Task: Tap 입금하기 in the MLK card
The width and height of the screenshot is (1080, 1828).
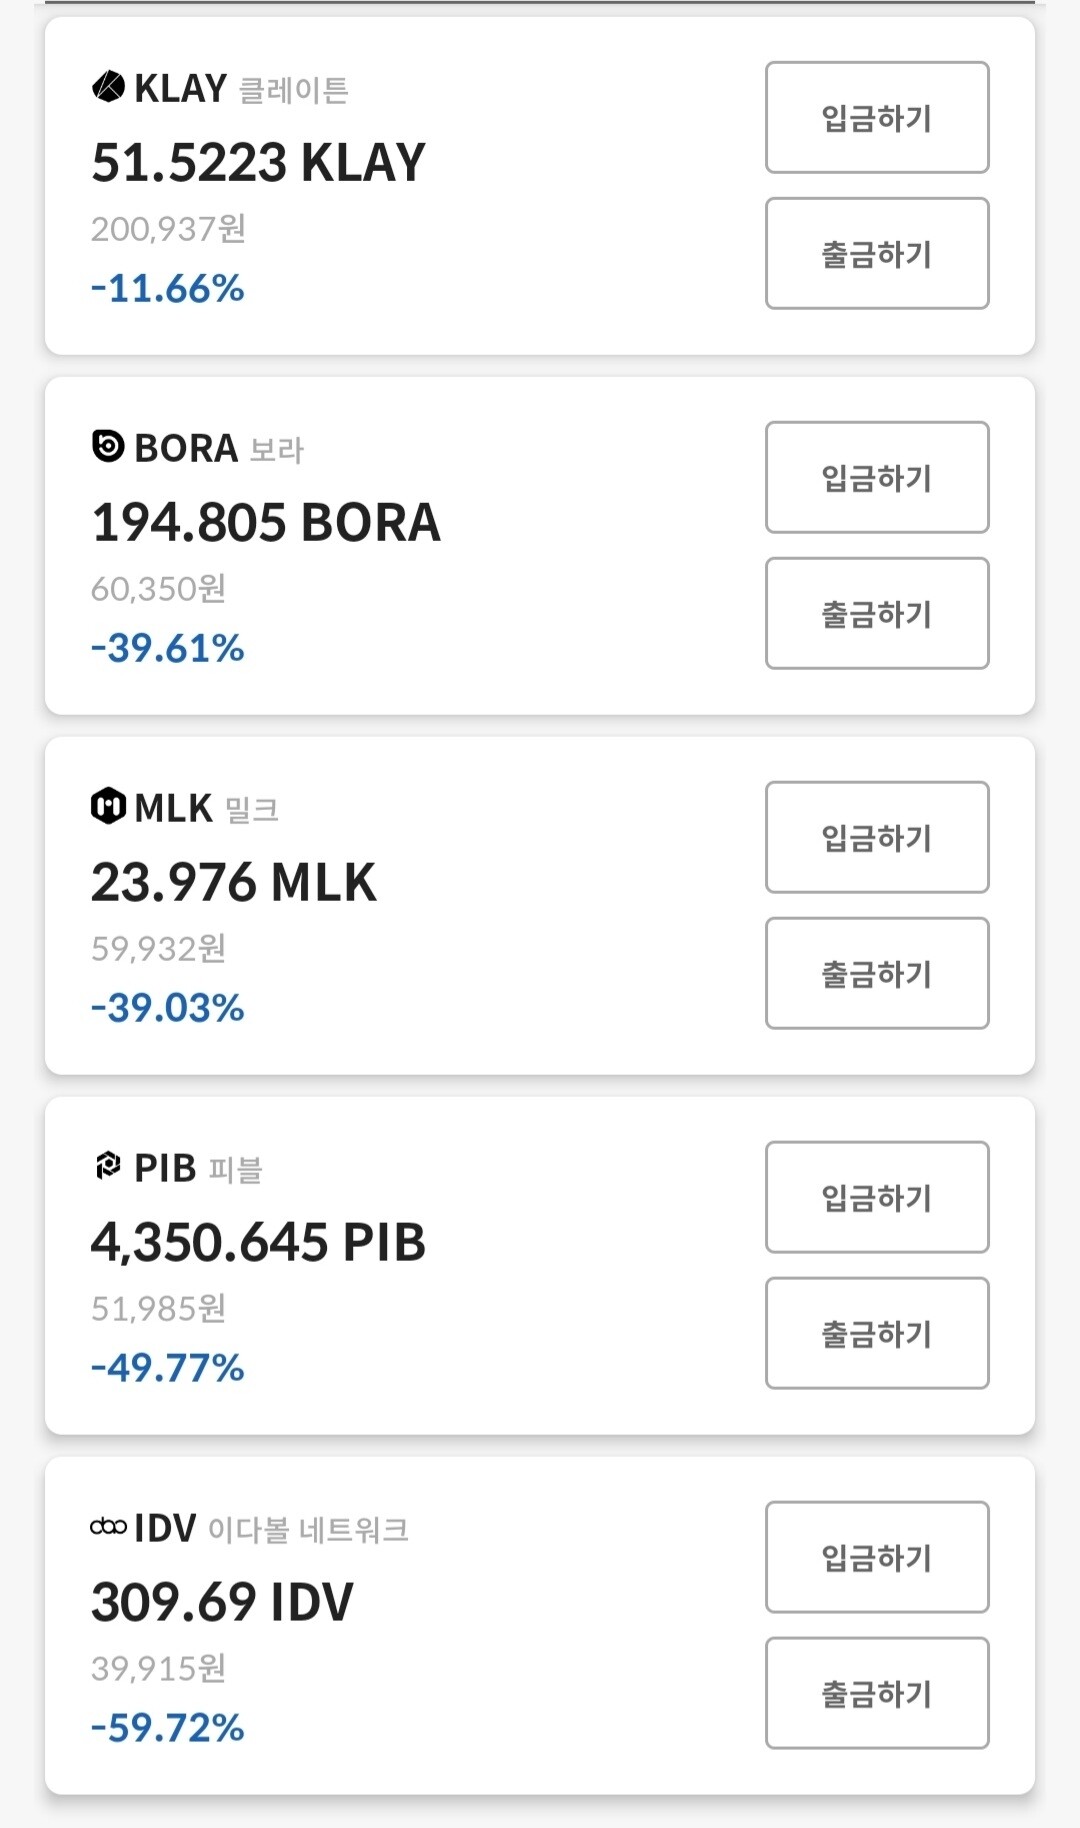Action: click(x=877, y=838)
